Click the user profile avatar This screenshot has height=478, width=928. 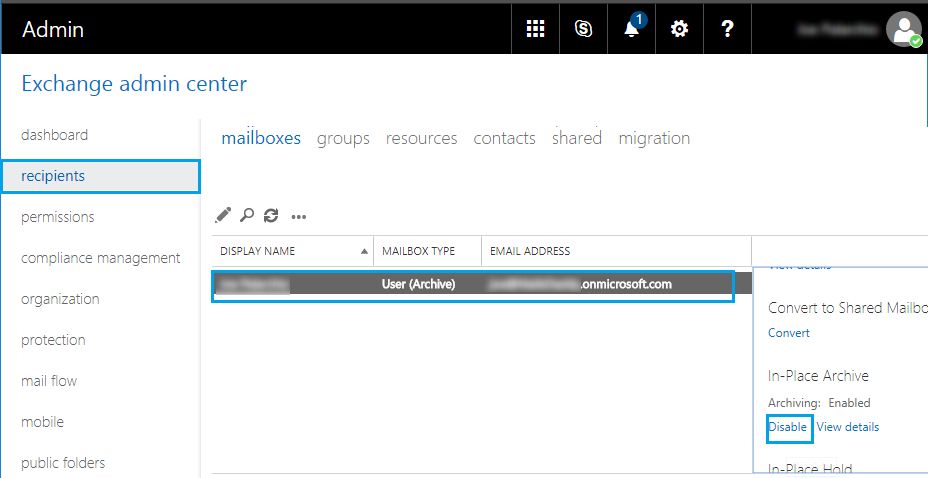[x=903, y=29]
